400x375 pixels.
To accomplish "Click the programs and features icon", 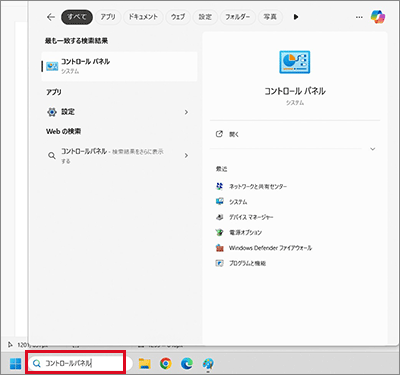I will [219, 263].
